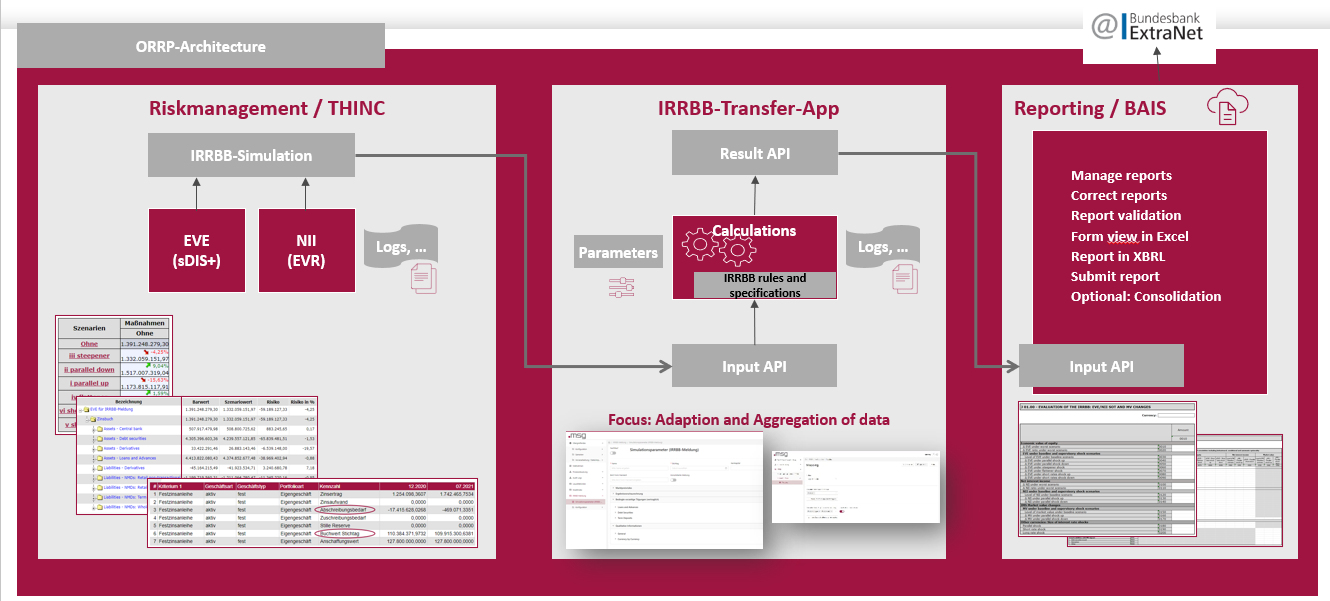Click the document icon under Riskmanagement Logs
Screen dimensions: 1330x601
(x=425, y=278)
